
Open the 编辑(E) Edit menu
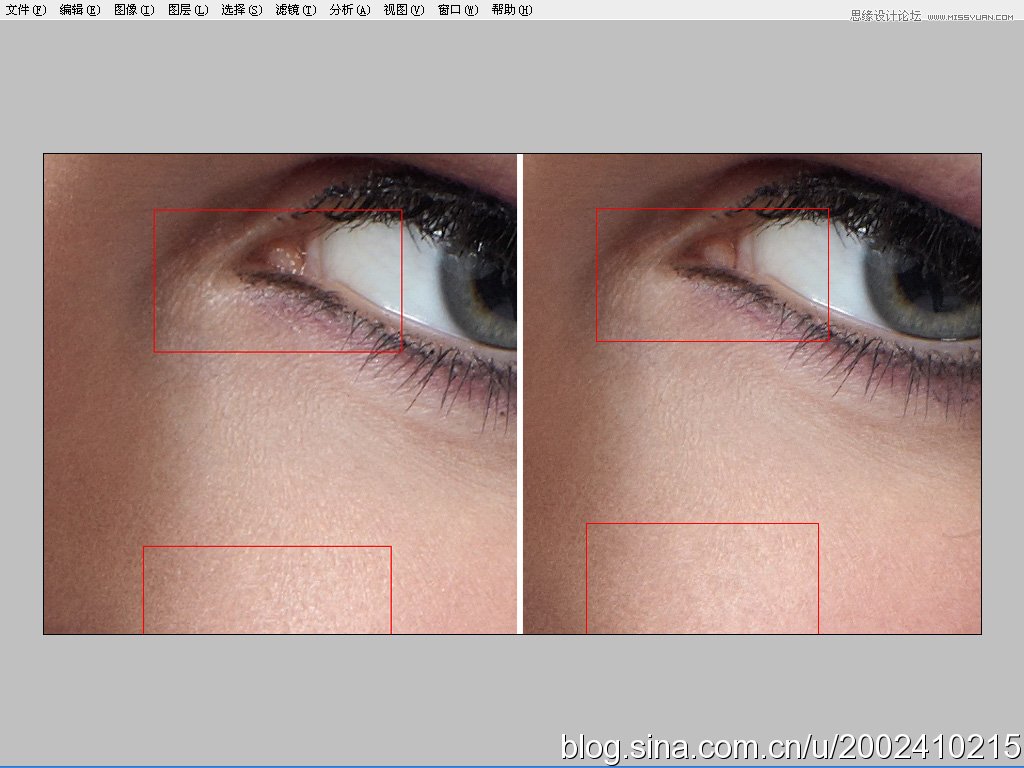(80, 10)
